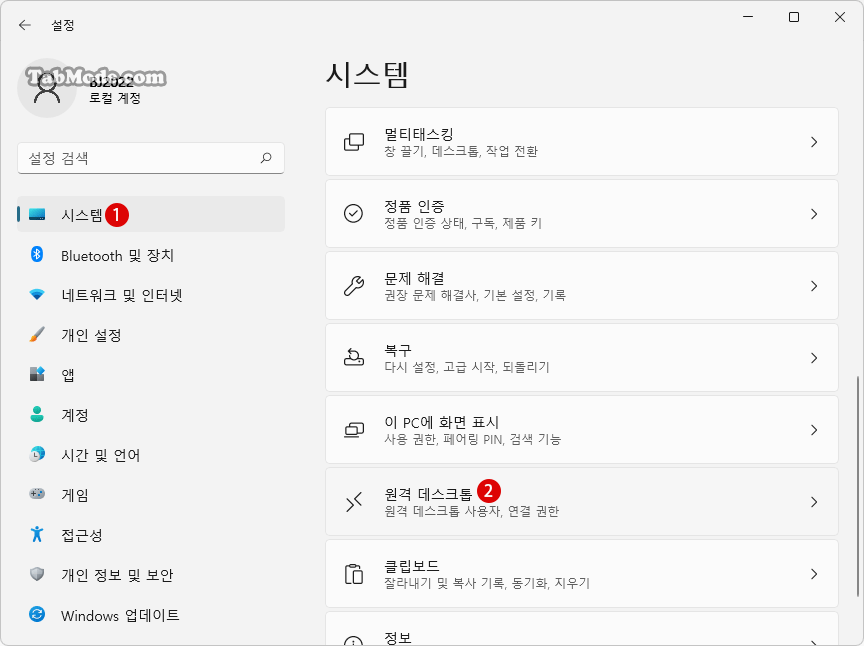Select 게임 label in sidebar
Screen dimensions: 864x646
click(74, 495)
